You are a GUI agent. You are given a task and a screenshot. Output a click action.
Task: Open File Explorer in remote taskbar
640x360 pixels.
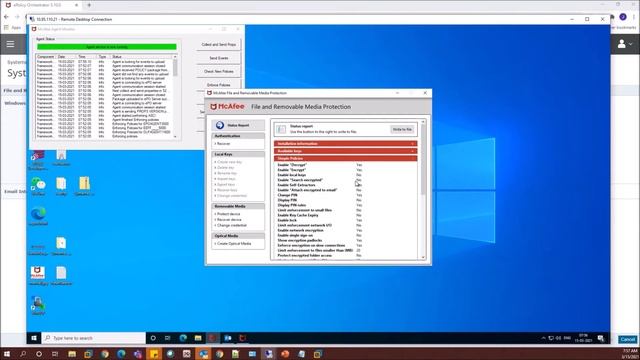198,338
